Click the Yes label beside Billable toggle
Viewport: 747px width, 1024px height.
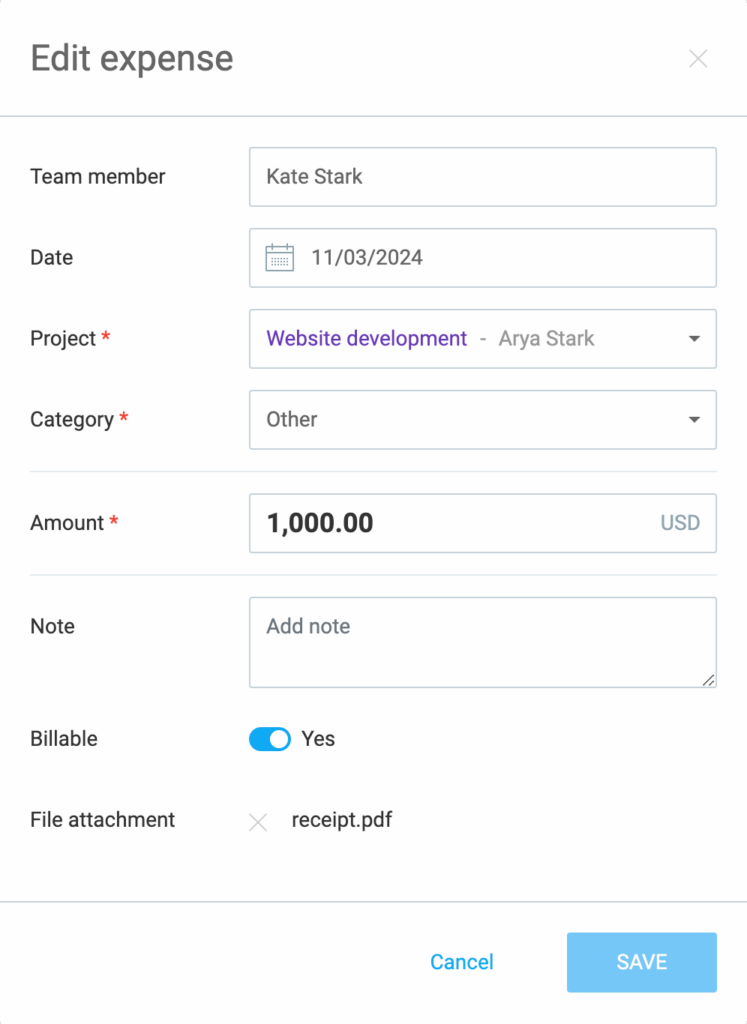pyautogui.click(x=318, y=739)
